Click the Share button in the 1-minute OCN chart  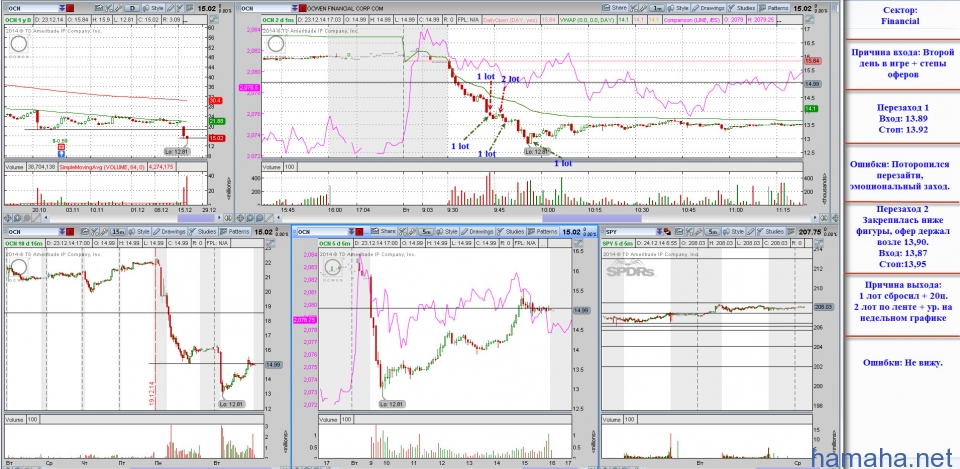point(615,8)
